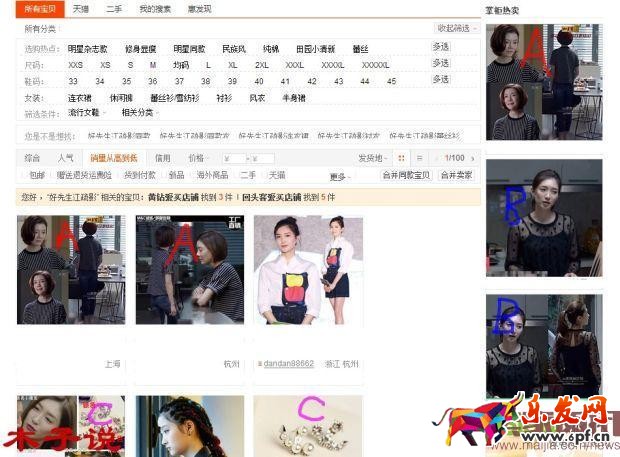Viewport: 620px width, 457px height.
Task: Filter by 蕾丝 in 选购热点 row
Action: [360, 49]
